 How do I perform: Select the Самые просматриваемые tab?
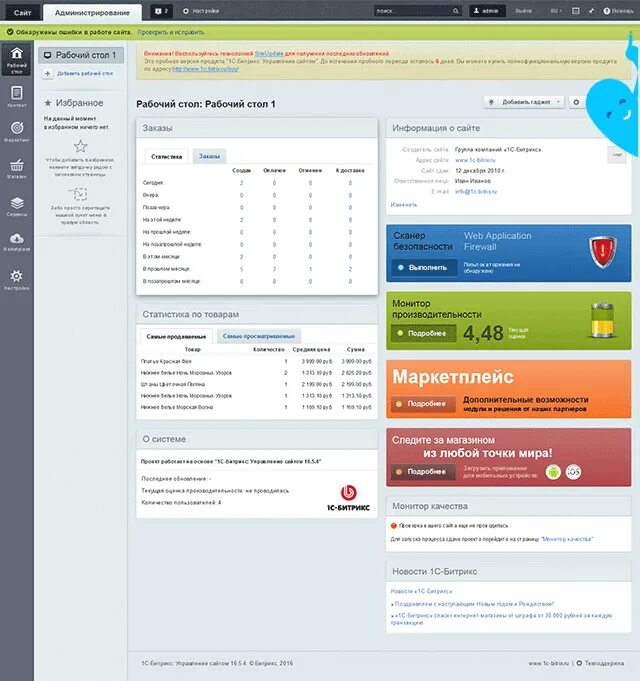(259, 336)
